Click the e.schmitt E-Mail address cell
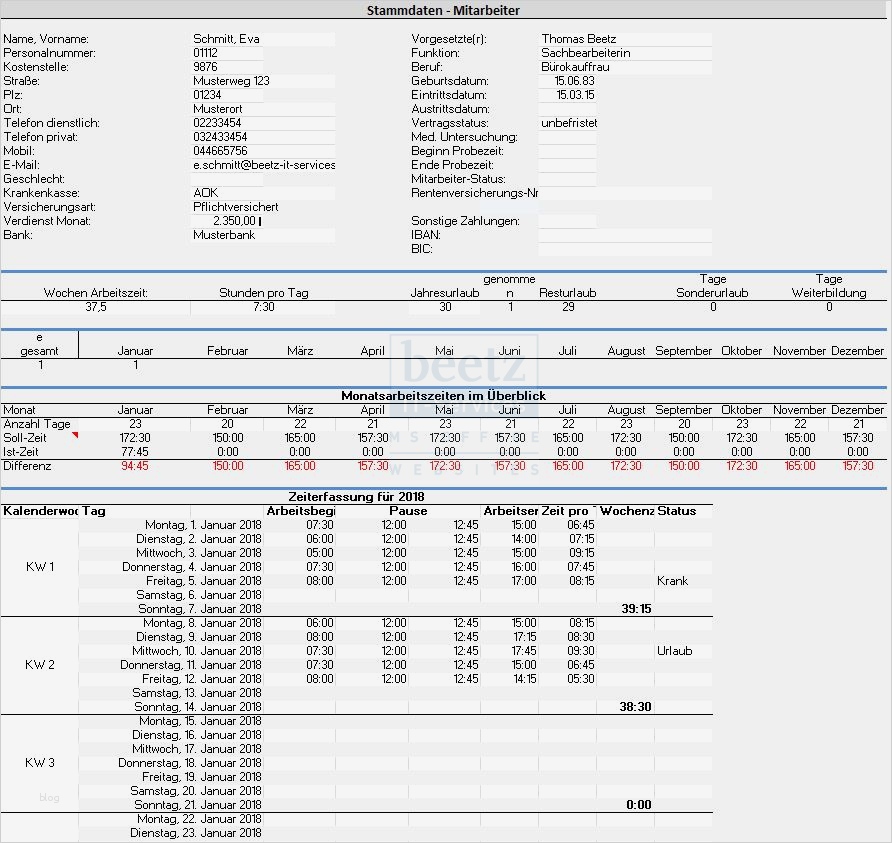The image size is (892, 843). point(264,165)
